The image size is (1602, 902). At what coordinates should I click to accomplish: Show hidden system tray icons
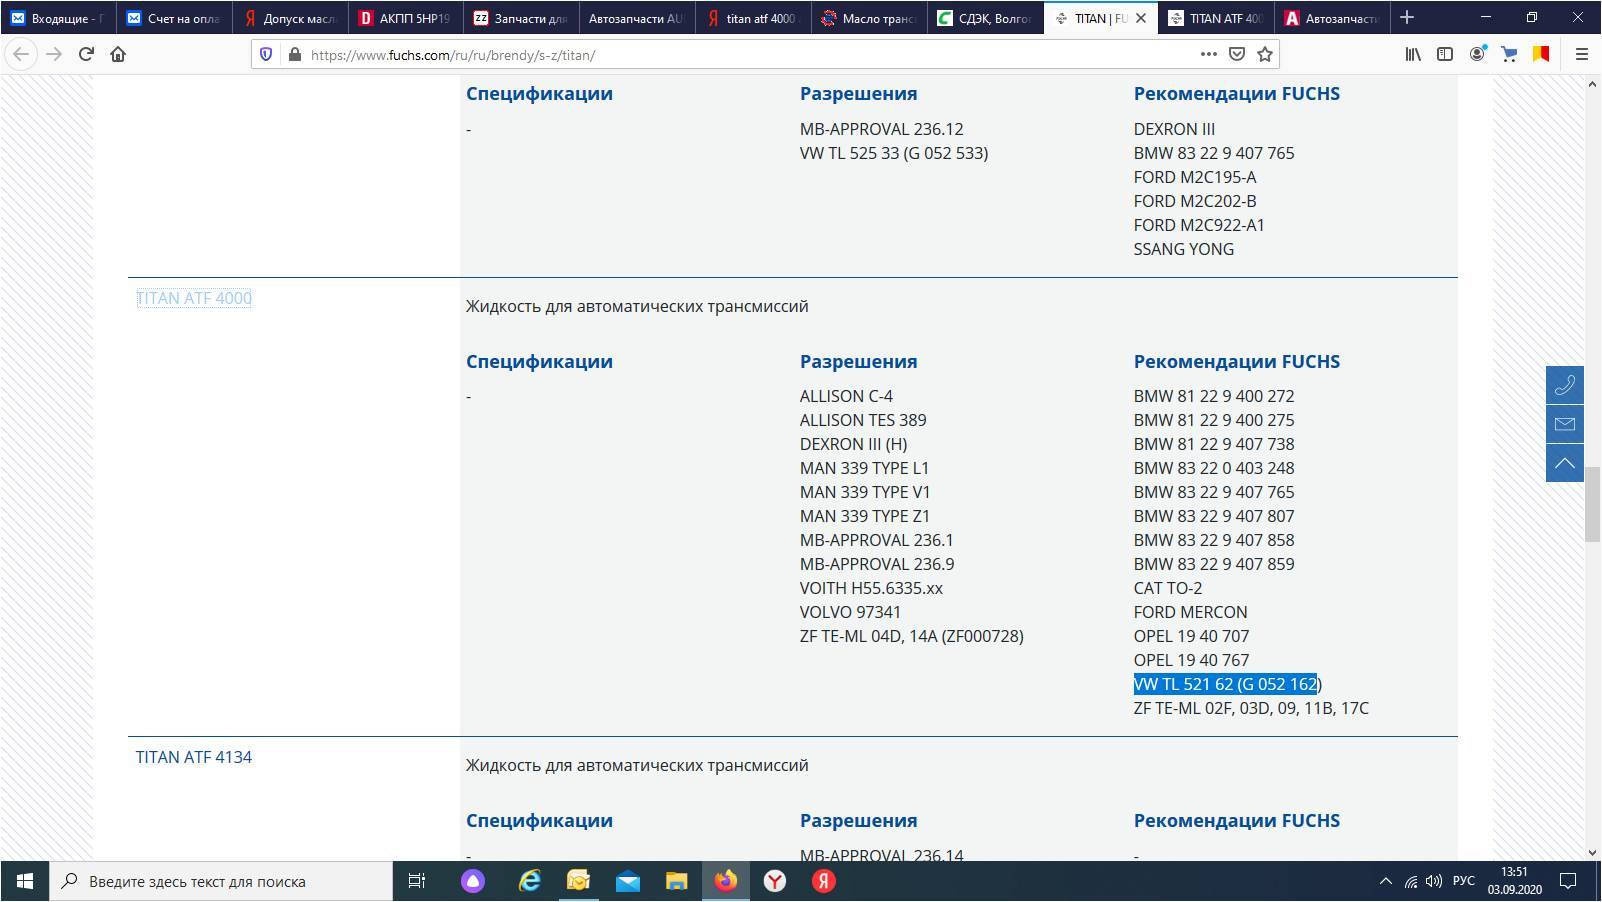1385,881
